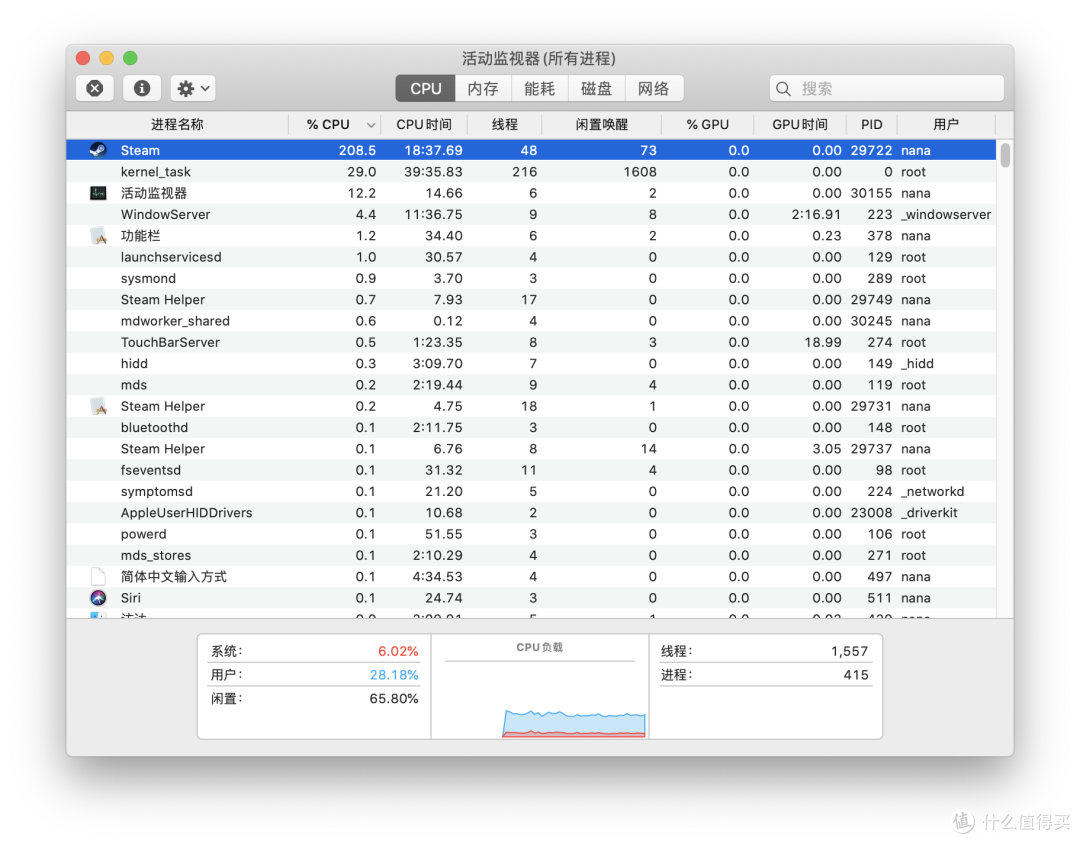Image resolution: width=1080 pixels, height=844 pixels.
Task: Select the mdworker_shared process
Action: 531,321
